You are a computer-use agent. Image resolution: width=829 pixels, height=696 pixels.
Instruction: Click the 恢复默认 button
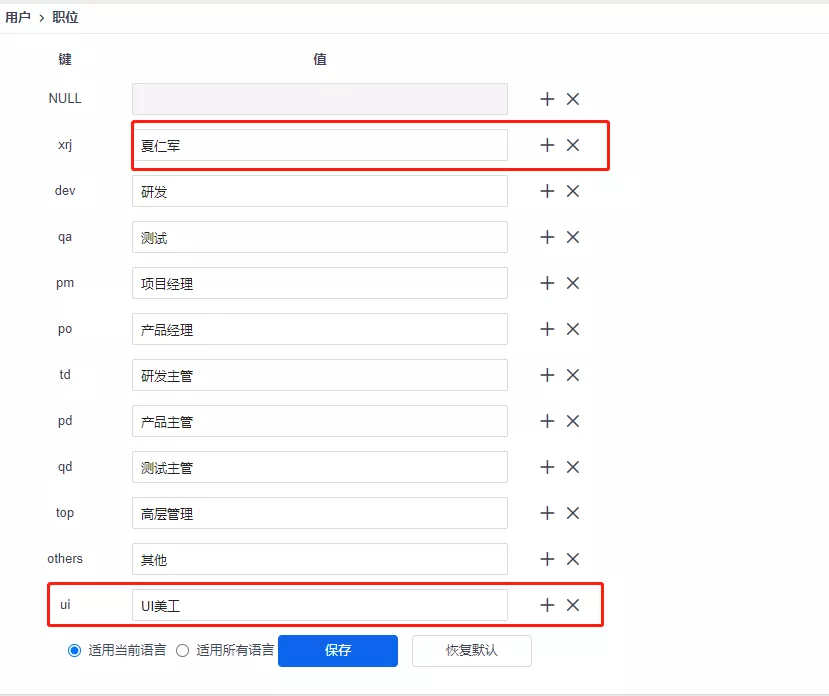point(472,651)
